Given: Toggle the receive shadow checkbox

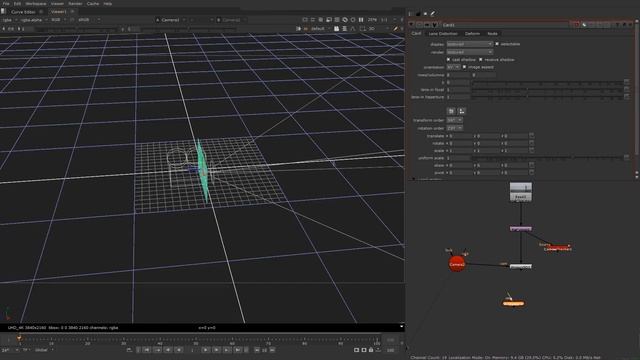Looking at the screenshot, I should [481, 60].
